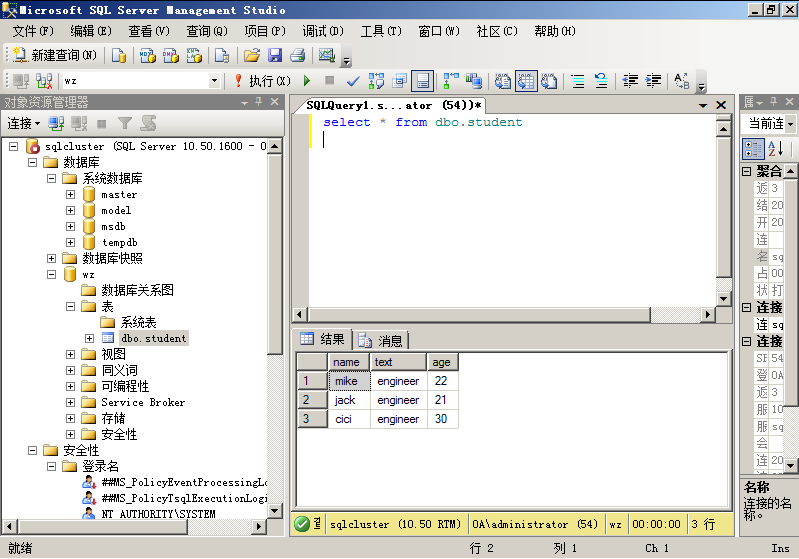Expand the tempdb database node
The image size is (799, 559).
(70, 242)
